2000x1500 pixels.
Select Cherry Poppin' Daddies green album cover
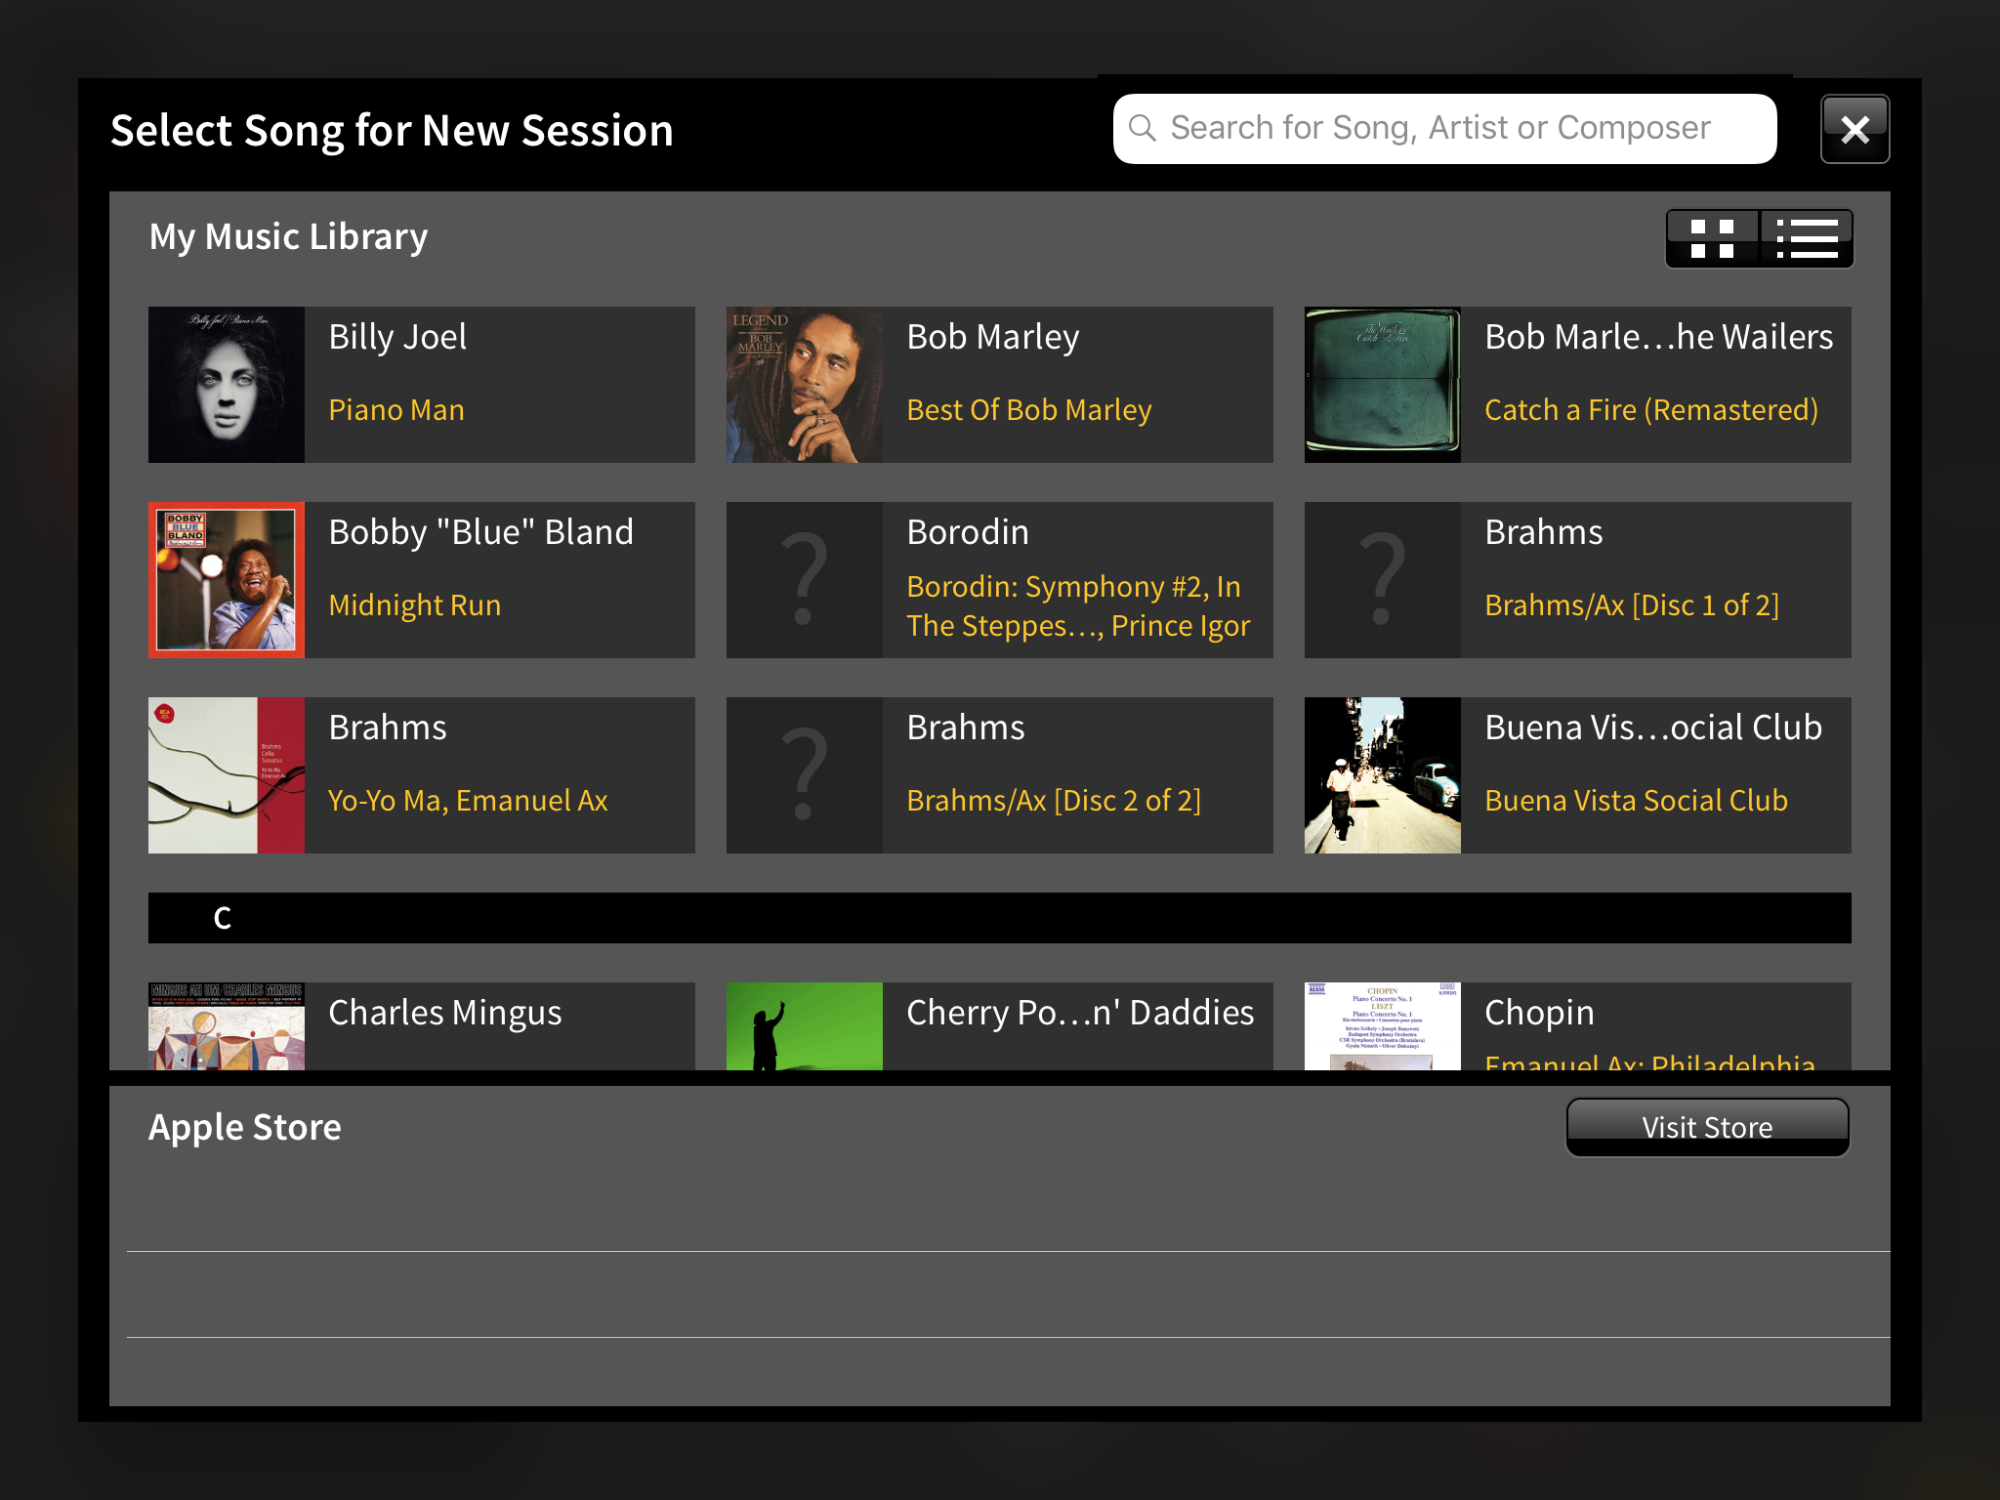pos(804,1025)
